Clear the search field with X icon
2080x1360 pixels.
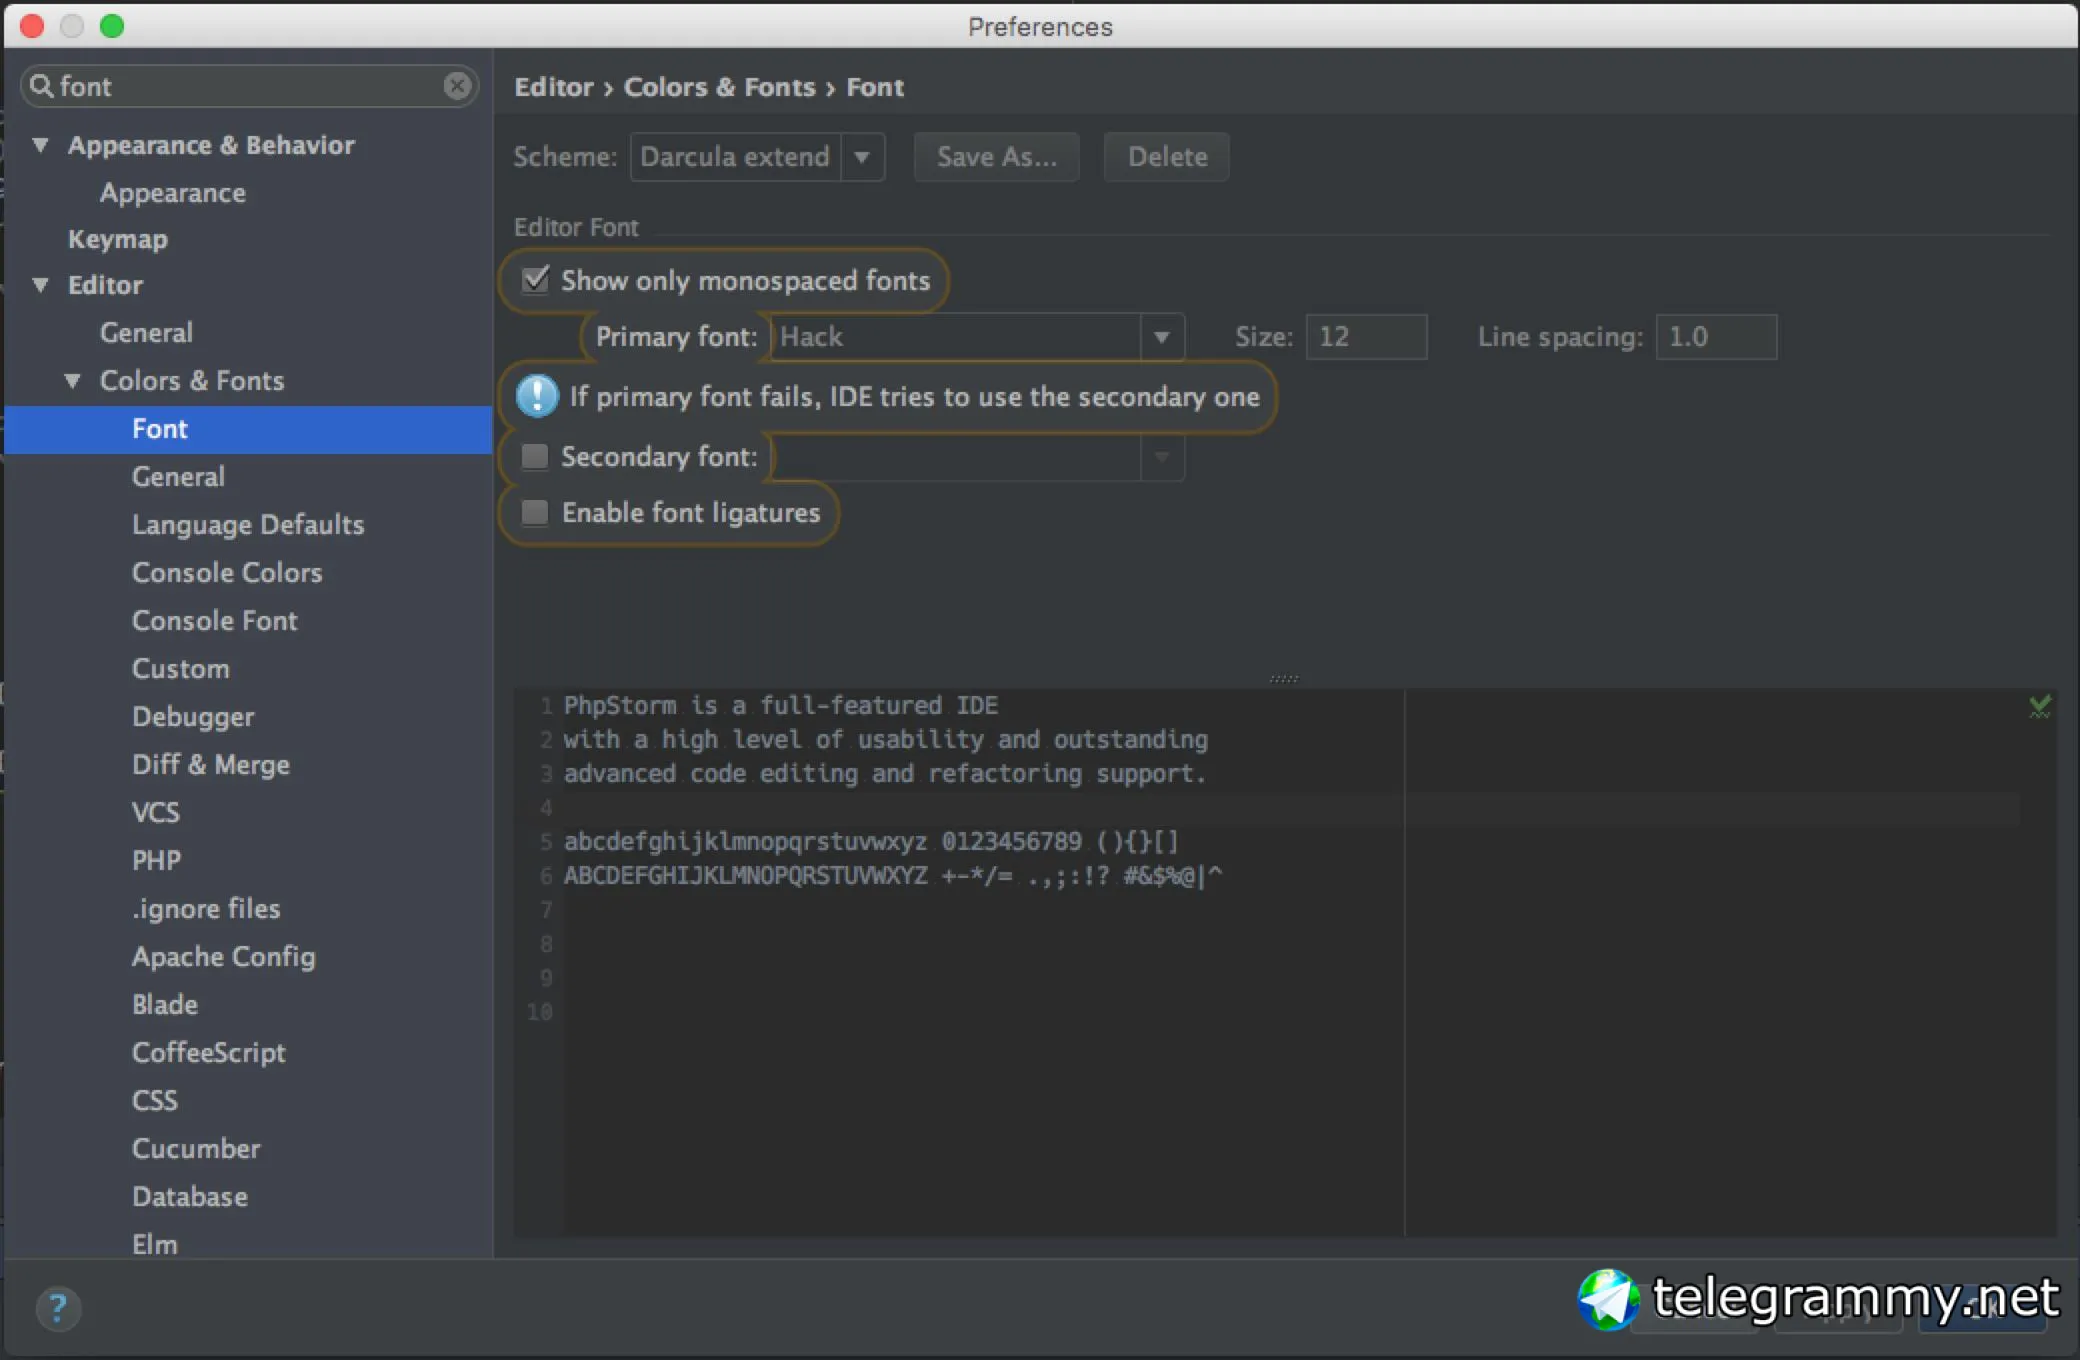457,86
